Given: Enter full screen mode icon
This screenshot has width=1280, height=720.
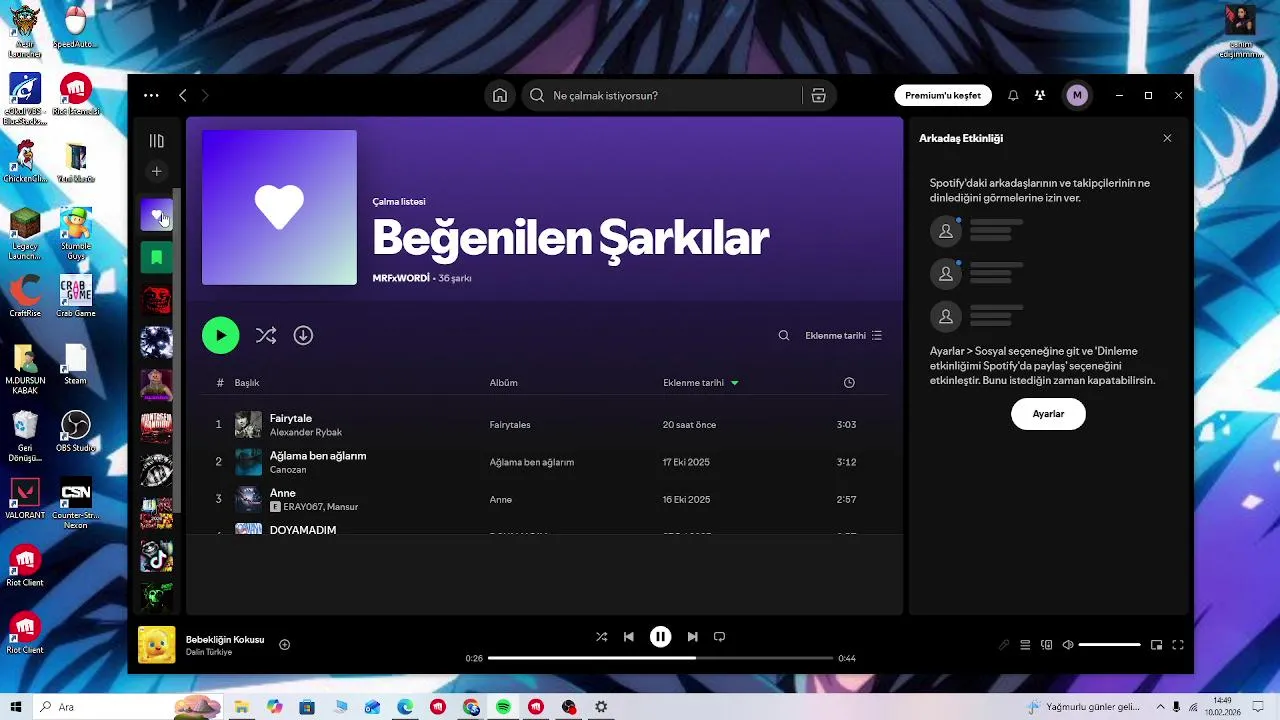Looking at the screenshot, I should click(x=1178, y=645).
